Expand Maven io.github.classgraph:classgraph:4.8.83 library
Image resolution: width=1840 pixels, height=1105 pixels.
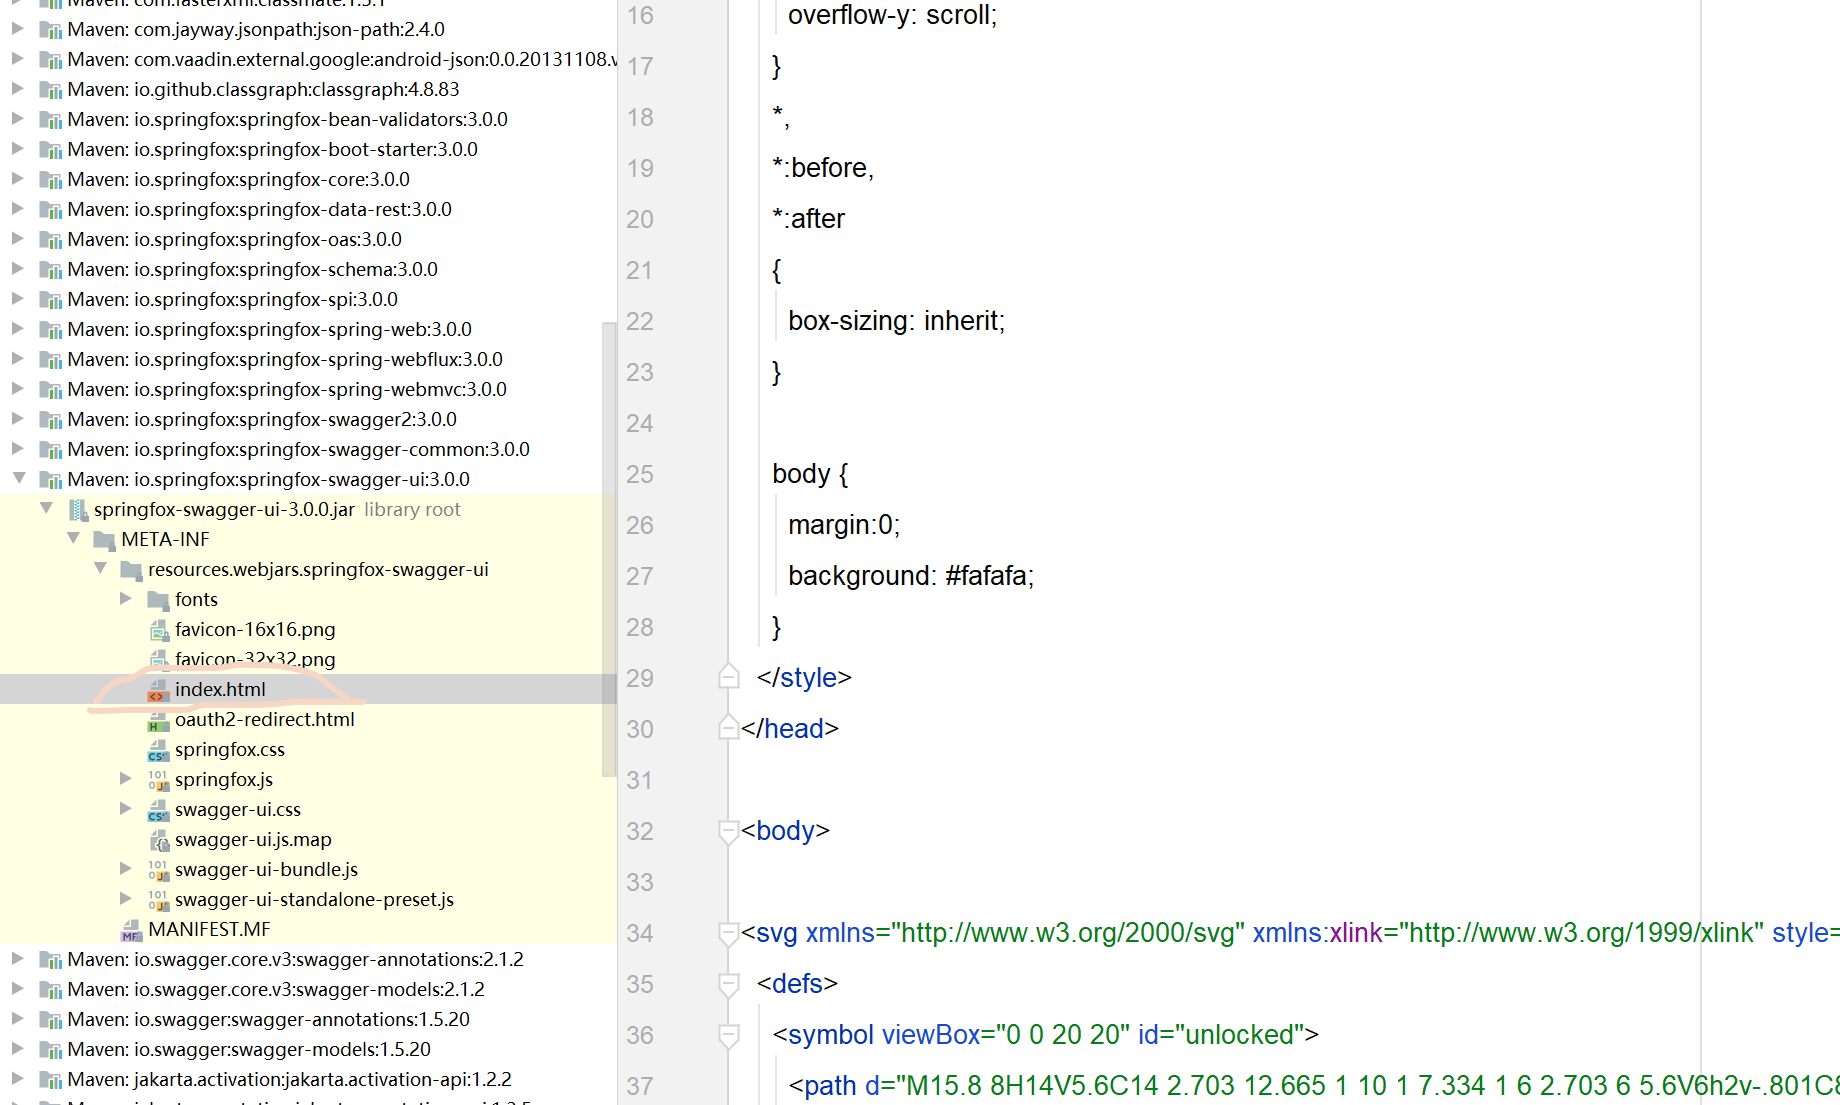[18, 88]
